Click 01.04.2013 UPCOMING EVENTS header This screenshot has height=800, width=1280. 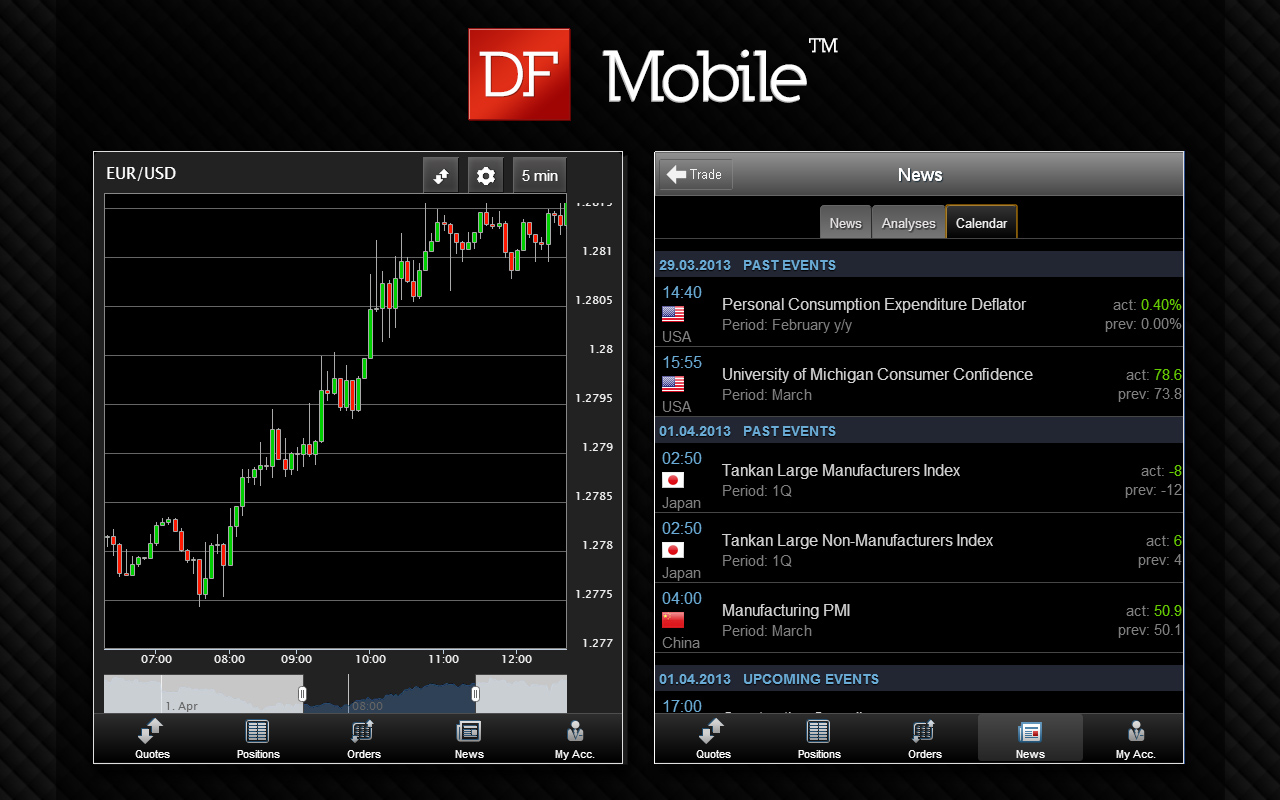pos(919,679)
